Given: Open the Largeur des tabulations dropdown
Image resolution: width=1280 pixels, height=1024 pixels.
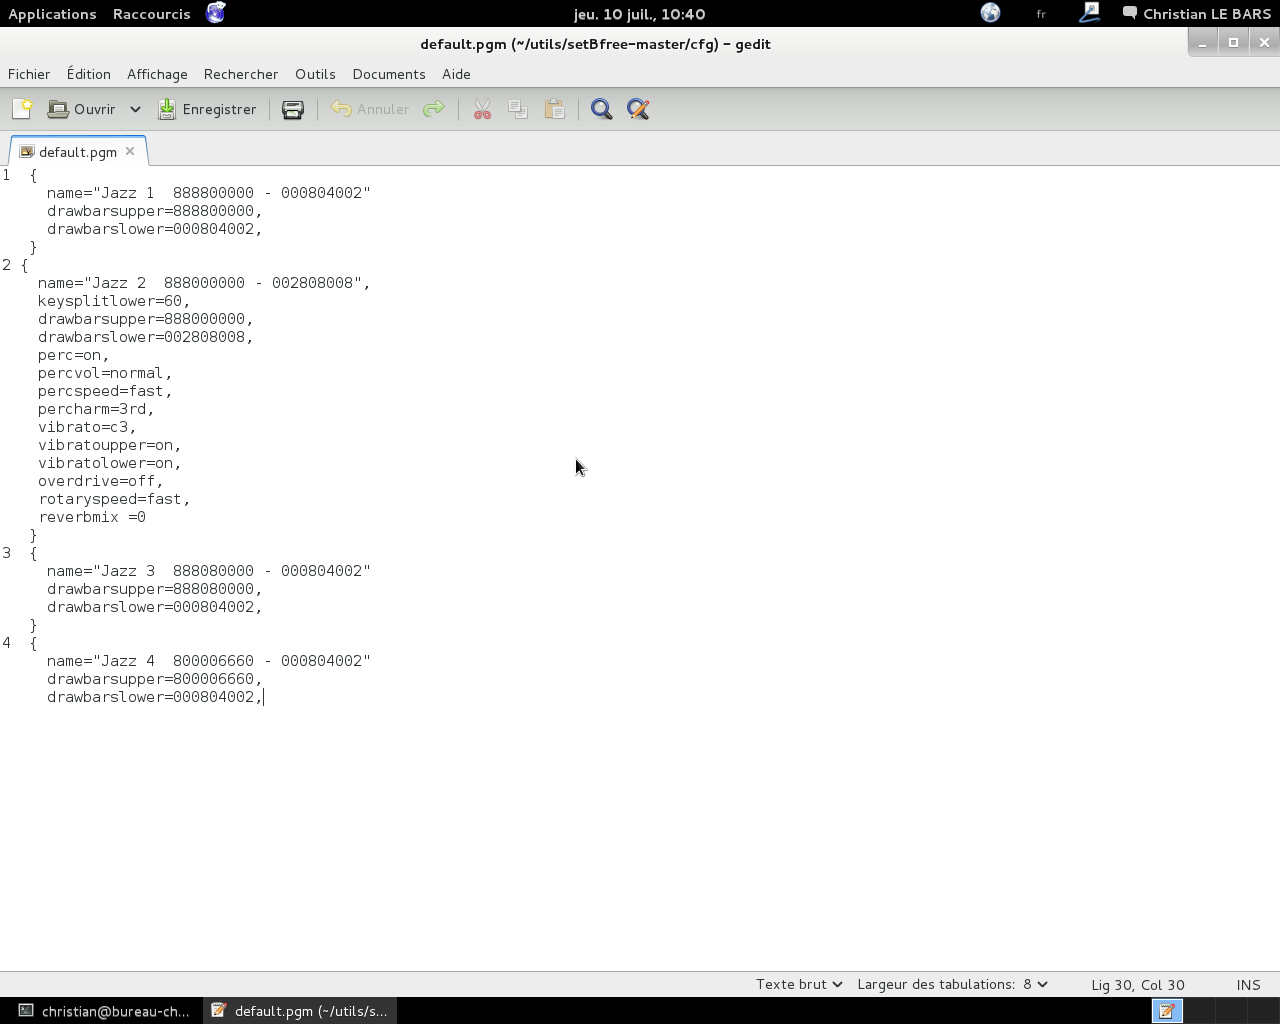Looking at the screenshot, I should [952, 984].
